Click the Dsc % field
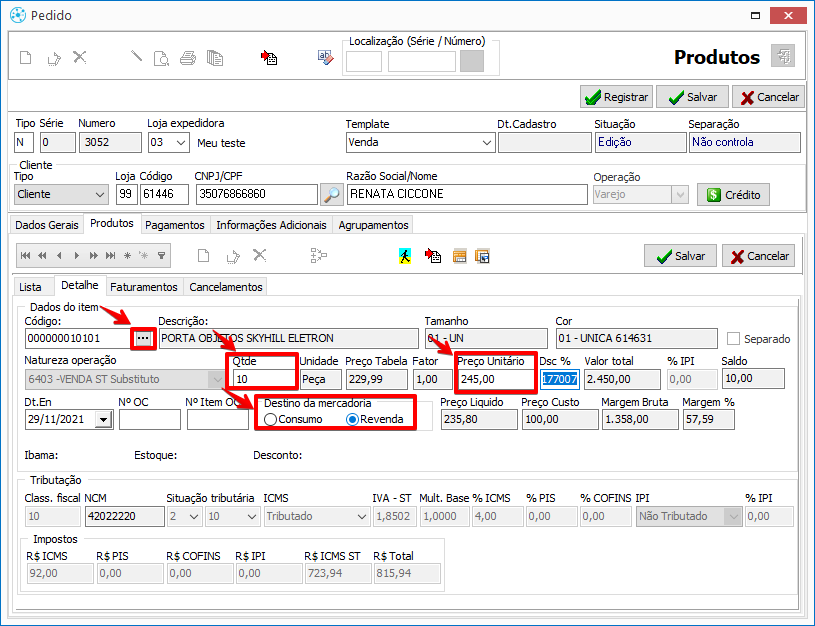Image resolution: width=815 pixels, height=626 pixels. (559, 380)
